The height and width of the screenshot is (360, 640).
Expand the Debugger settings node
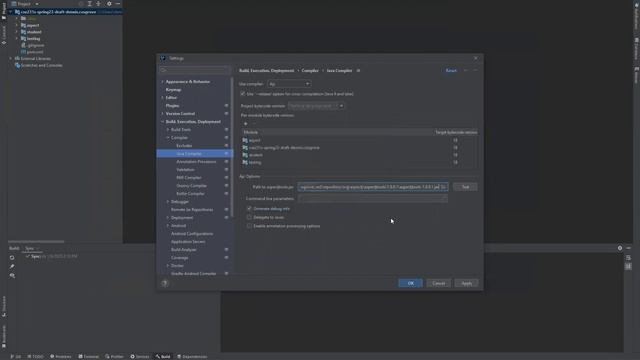tap(168, 202)
